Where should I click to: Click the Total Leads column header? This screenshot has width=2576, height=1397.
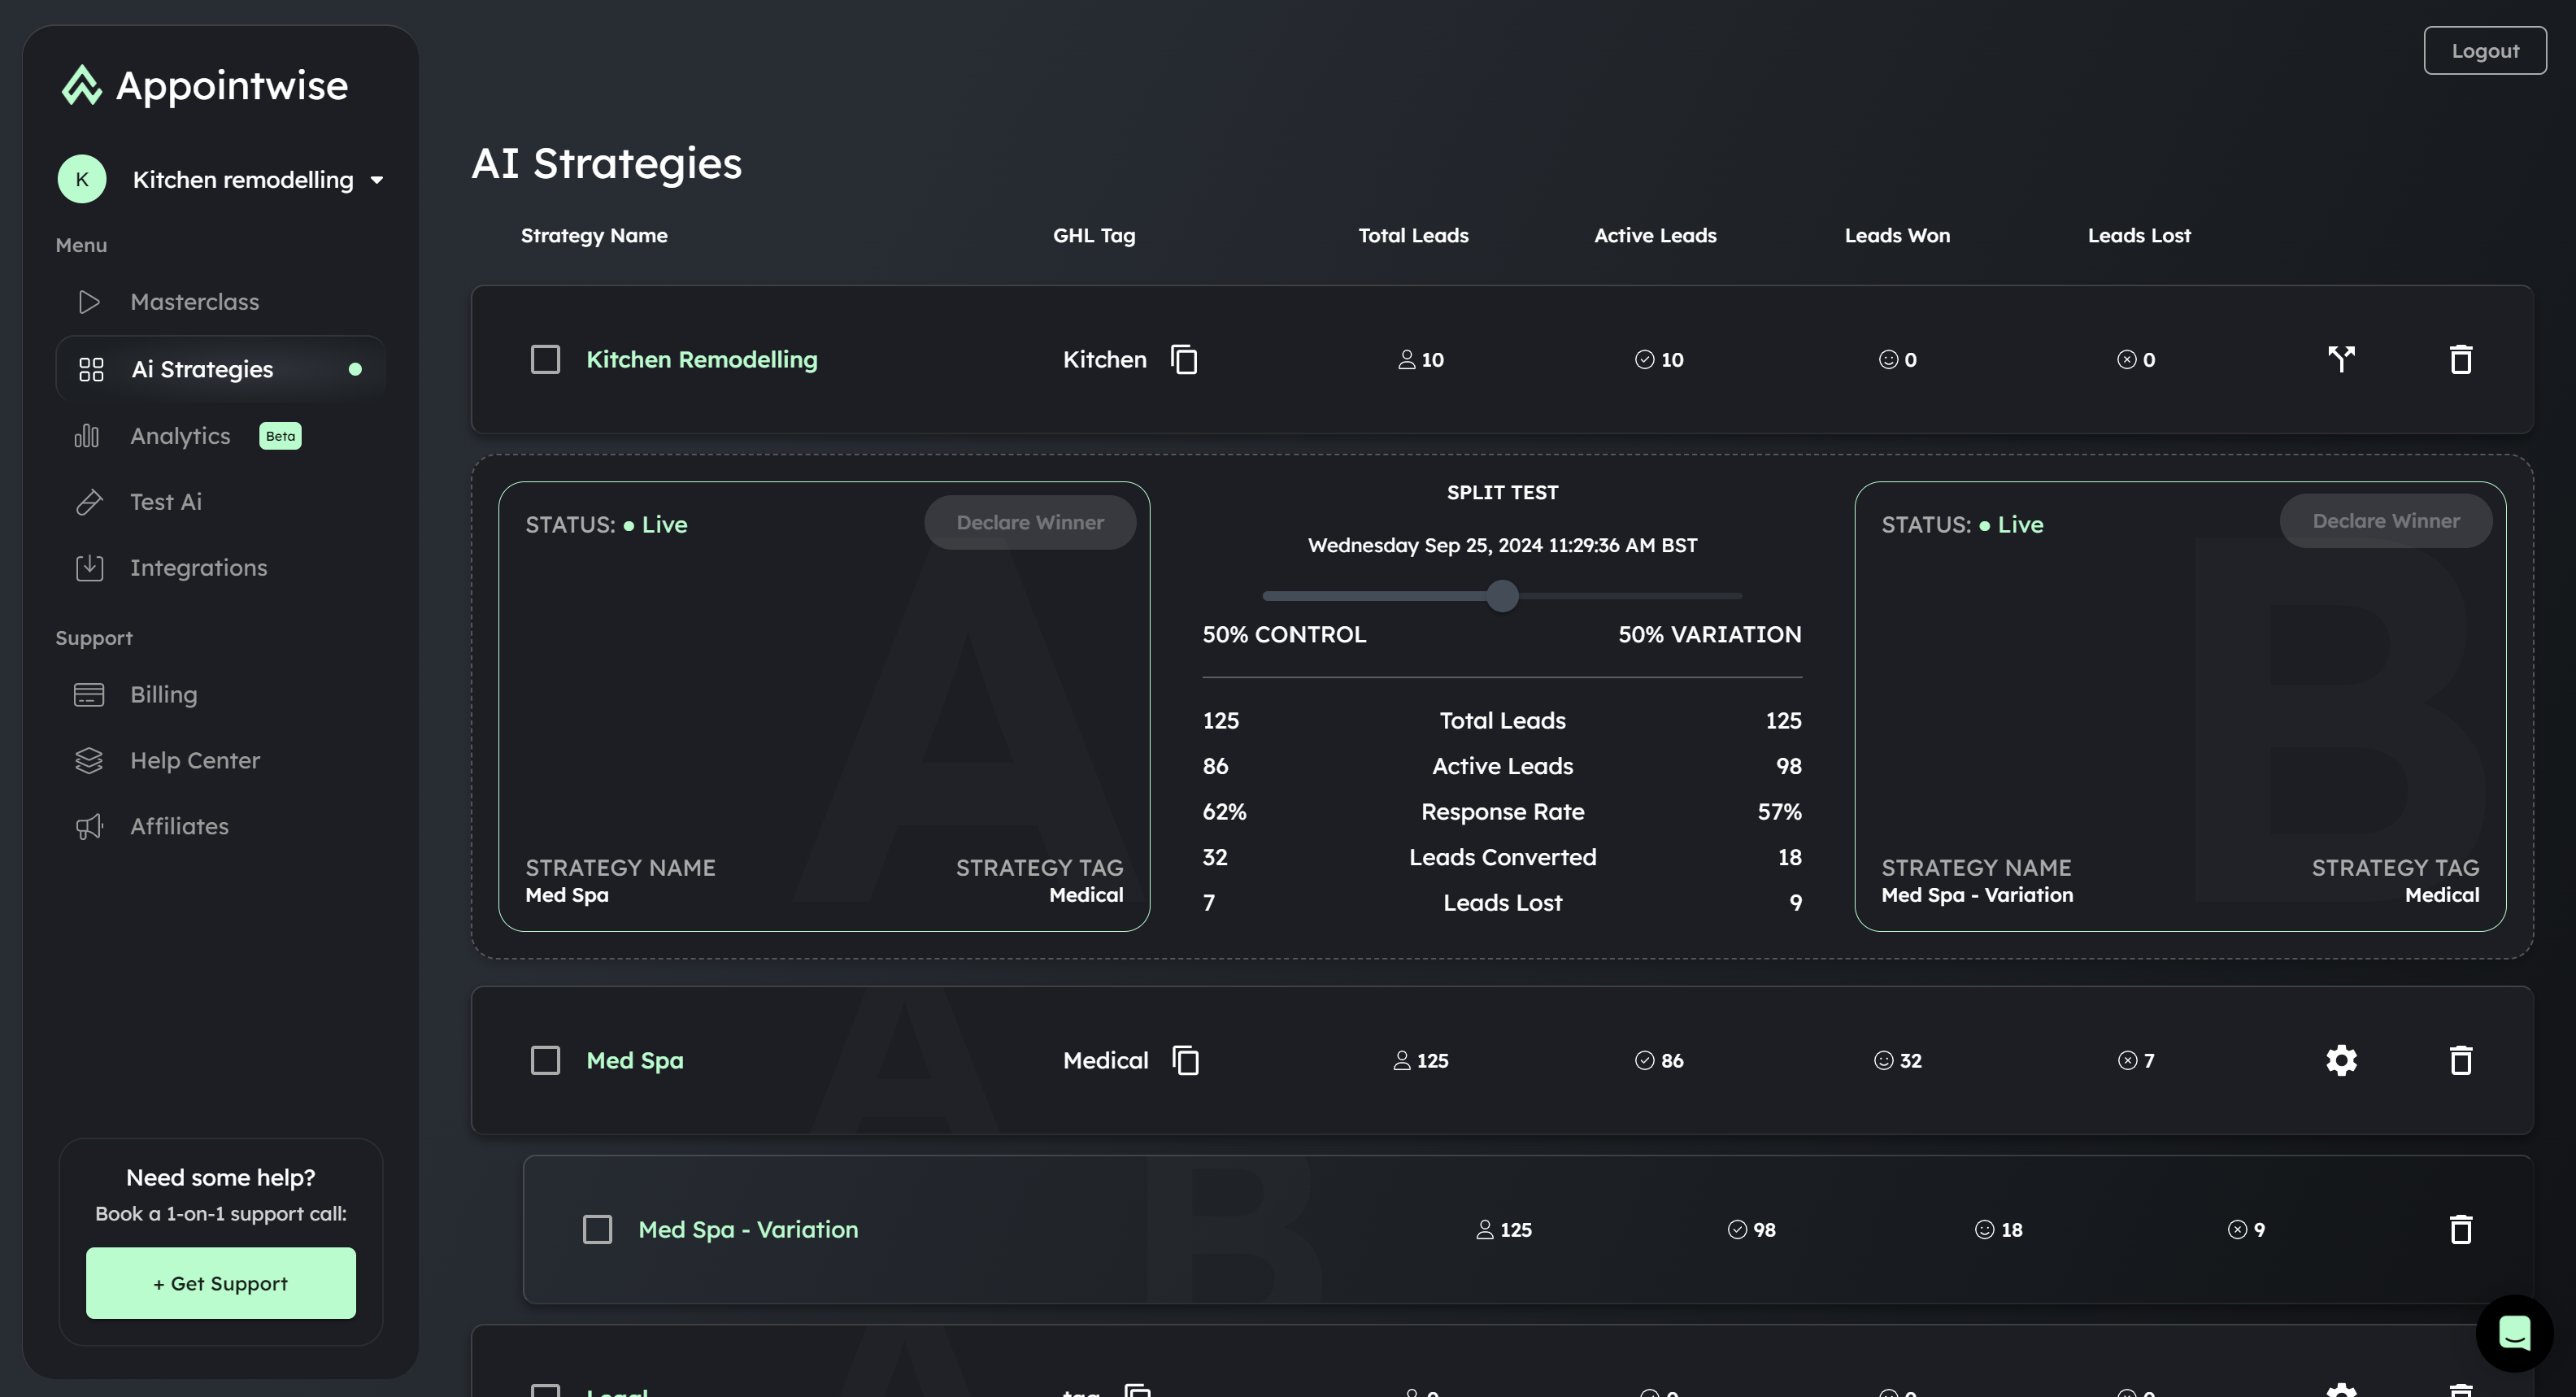(x=1413, y=235)
